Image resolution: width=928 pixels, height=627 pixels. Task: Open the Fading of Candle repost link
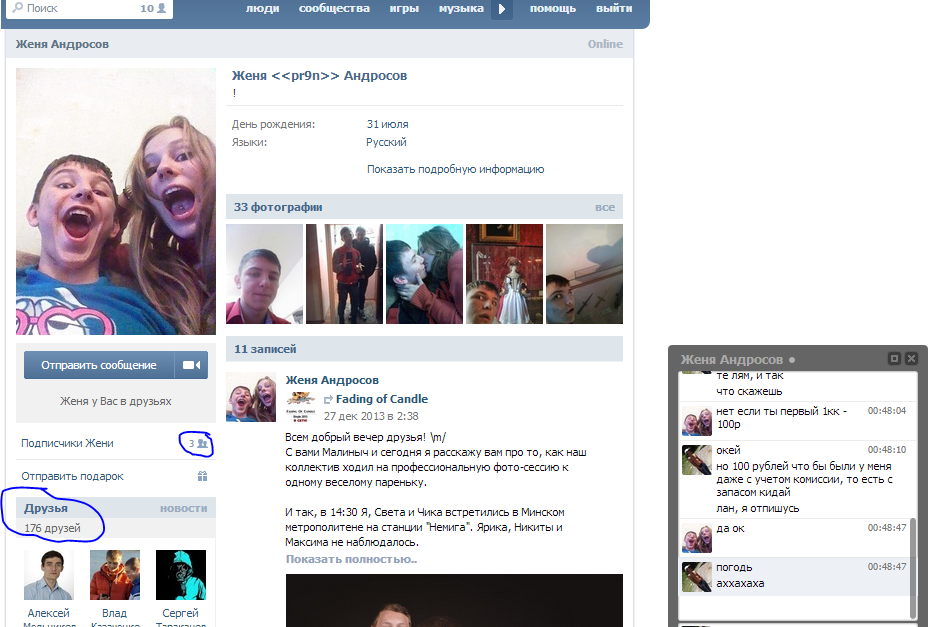click(x=381, y=399)
